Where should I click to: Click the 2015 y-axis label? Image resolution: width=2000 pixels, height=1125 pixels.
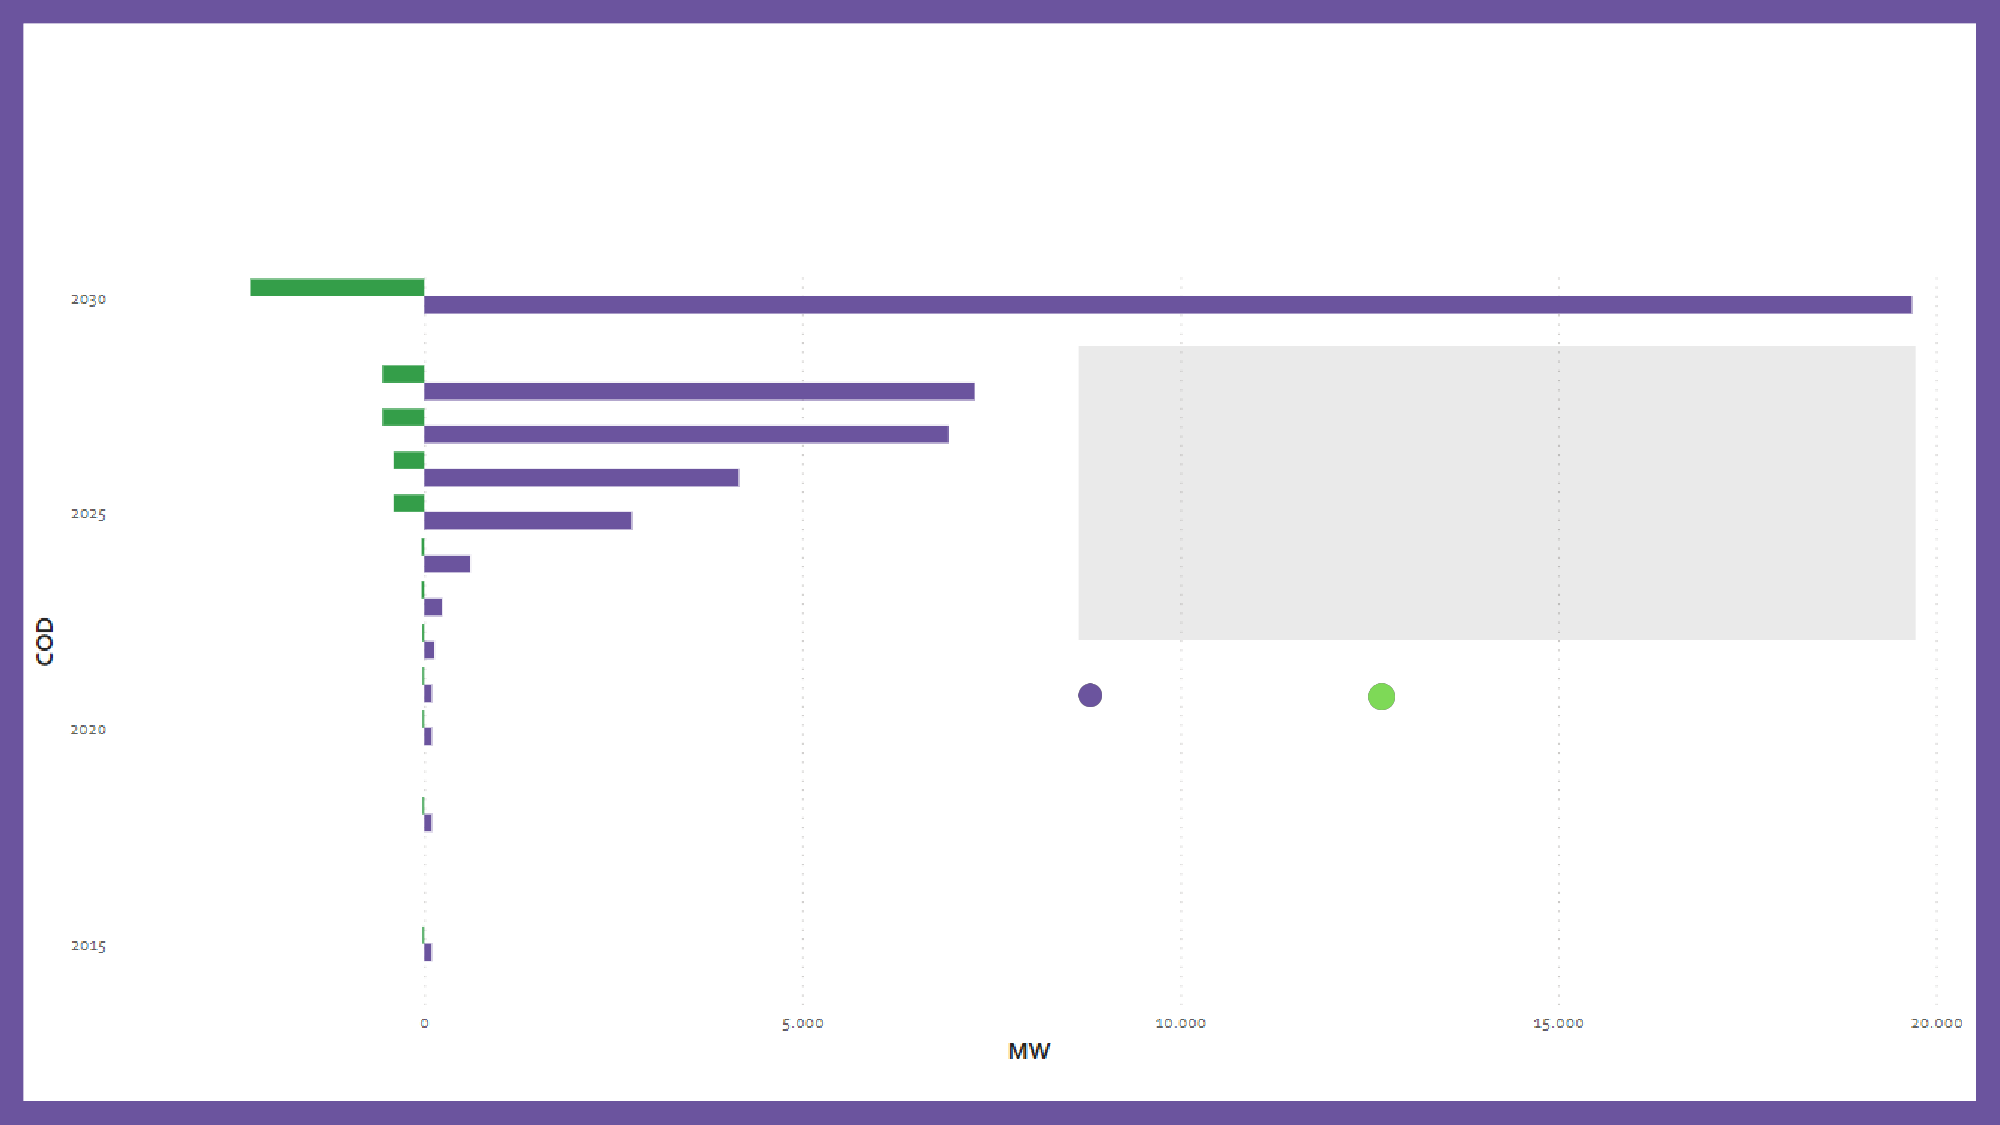point(88,945)
